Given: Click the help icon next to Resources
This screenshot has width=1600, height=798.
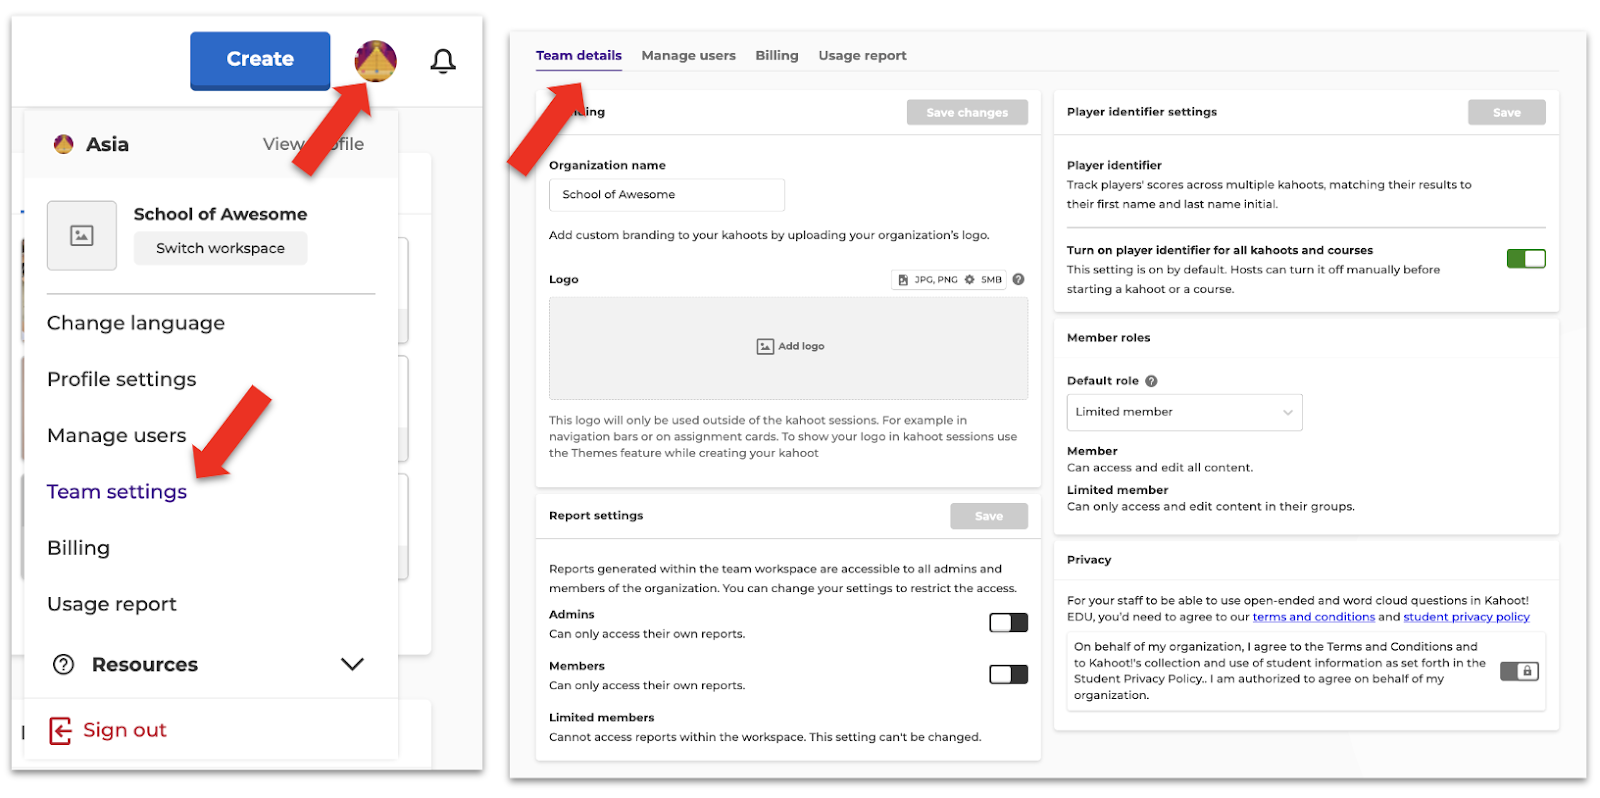Looking at the screenshot, I should click(x=64, y=664).
